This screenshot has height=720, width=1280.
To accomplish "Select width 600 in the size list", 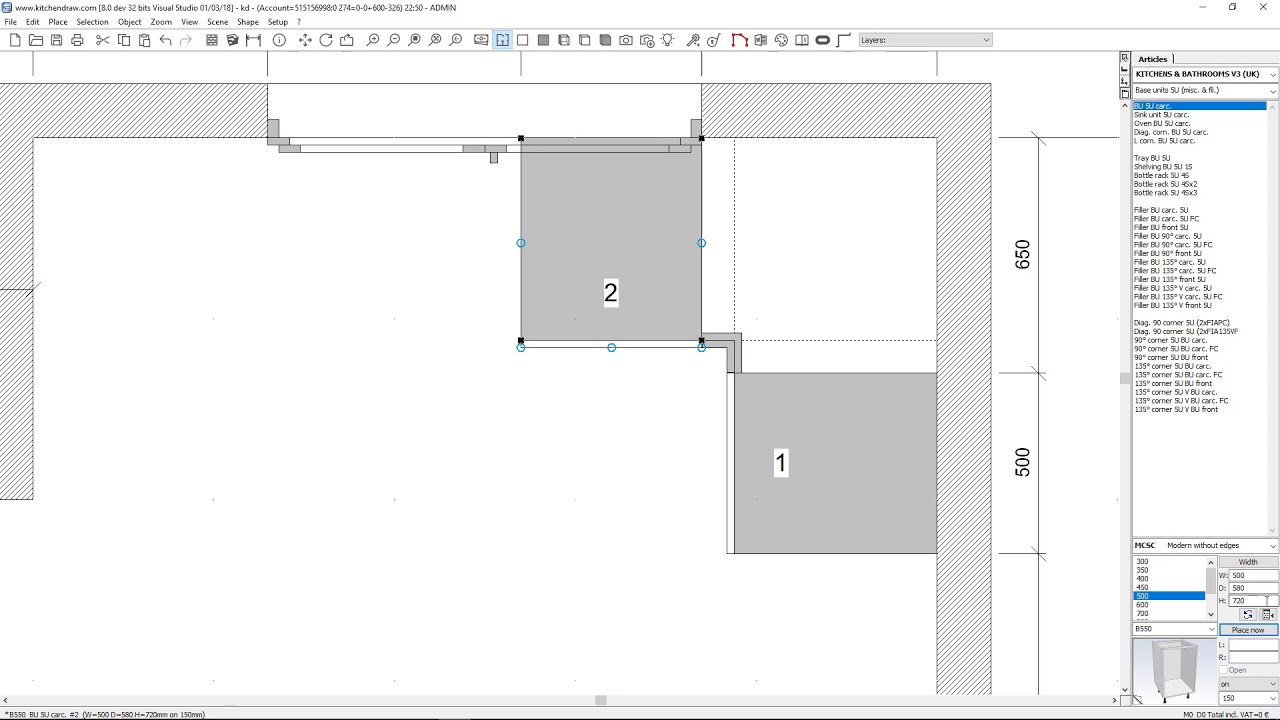I will pos(1142,605).
